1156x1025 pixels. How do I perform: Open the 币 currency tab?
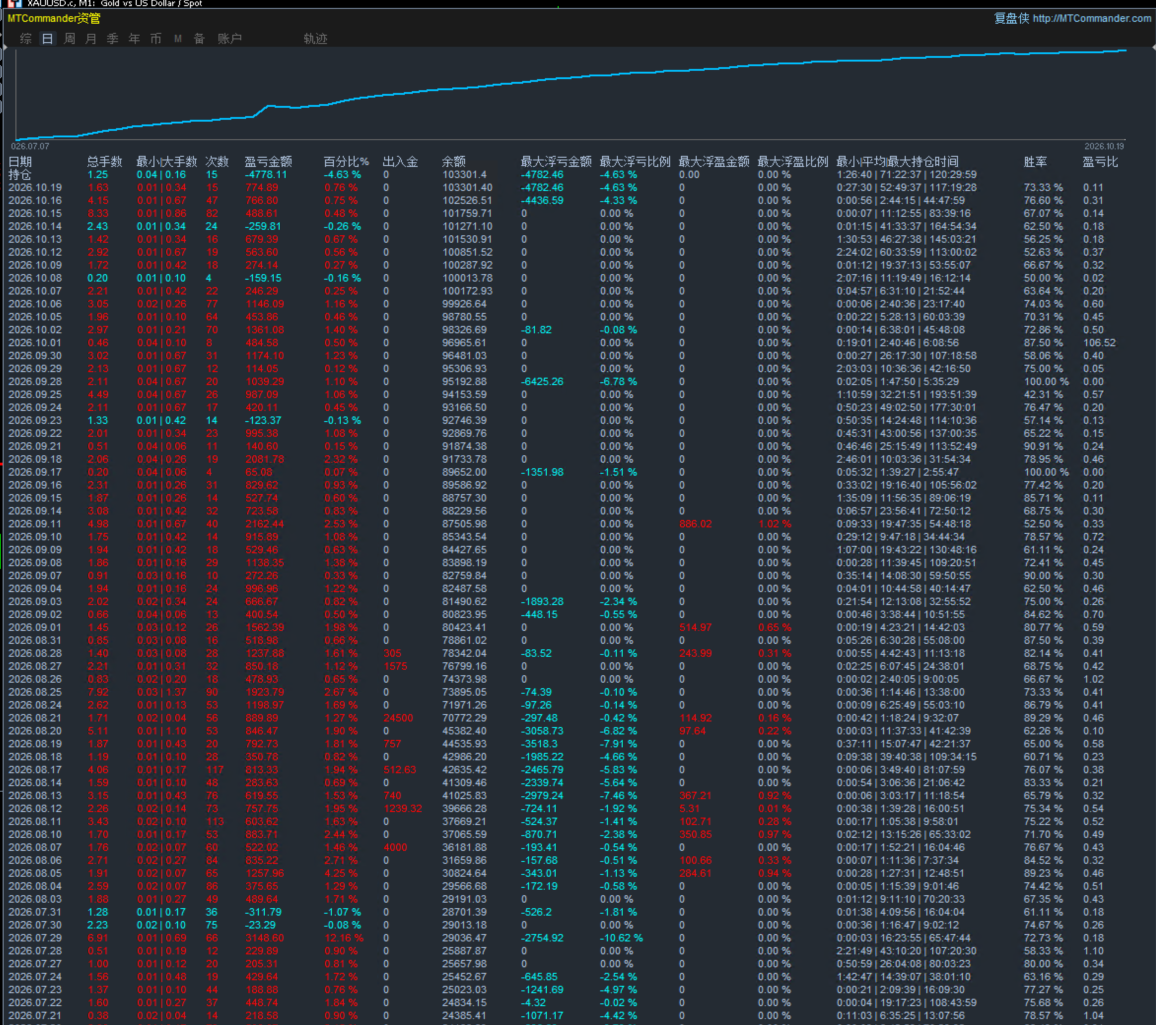pos(156,38)
